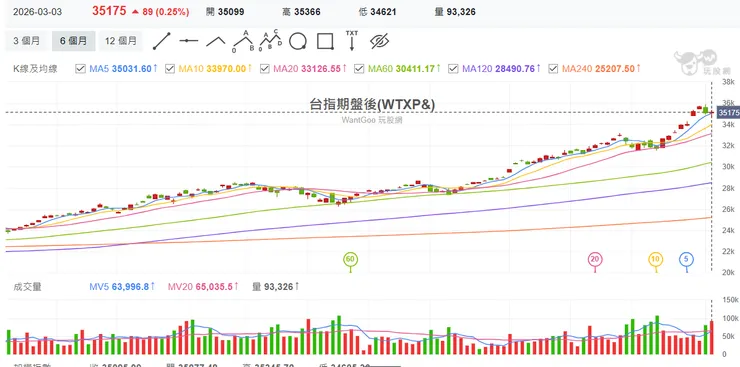
Task: Click the date 2026-03-03 text
Action: point(37,12)
